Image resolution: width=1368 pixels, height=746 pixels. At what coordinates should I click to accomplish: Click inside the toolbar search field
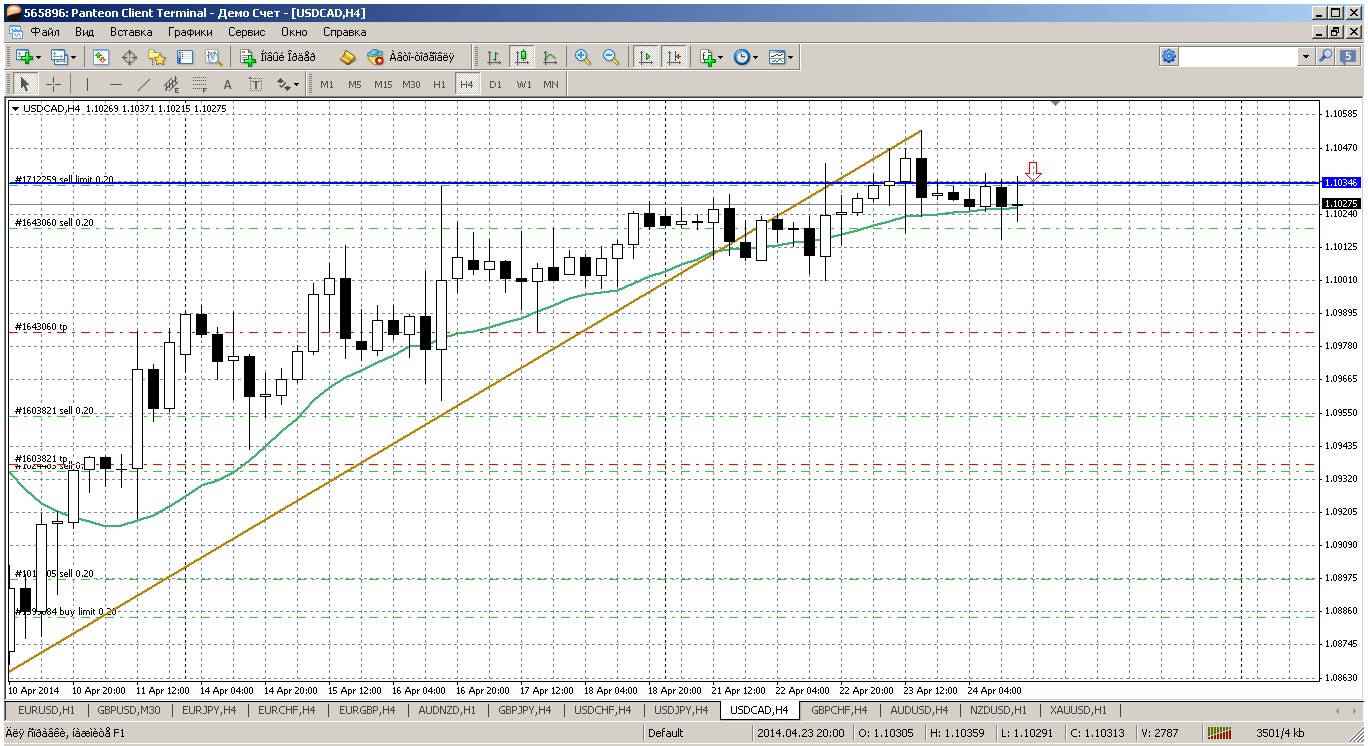[x=1240, y=58]
